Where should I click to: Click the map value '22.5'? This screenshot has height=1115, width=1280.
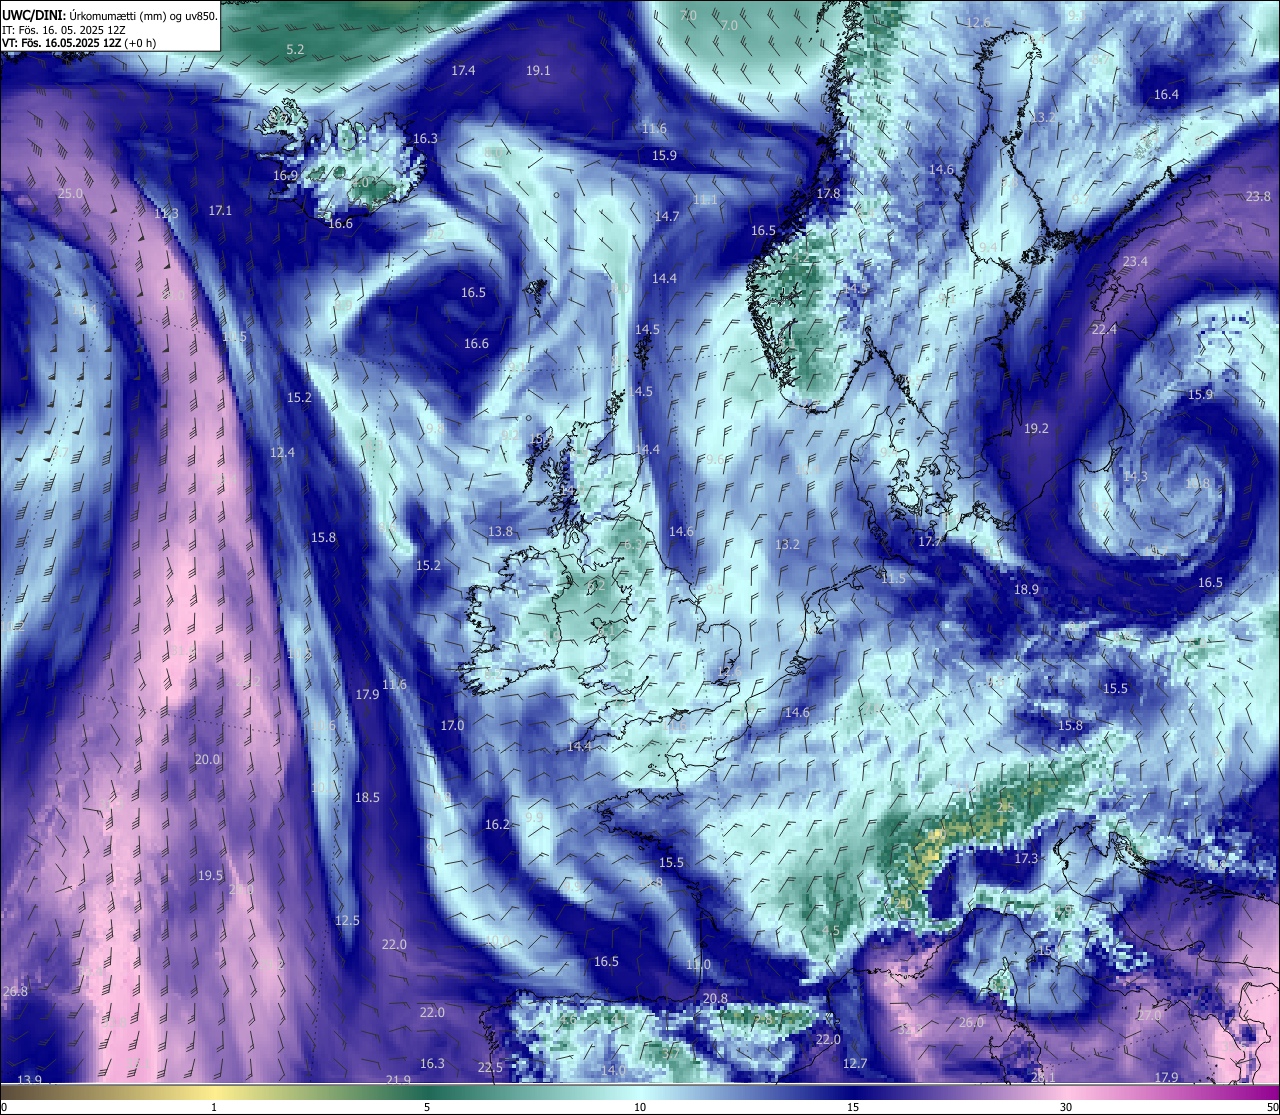tap(490, 1068)
